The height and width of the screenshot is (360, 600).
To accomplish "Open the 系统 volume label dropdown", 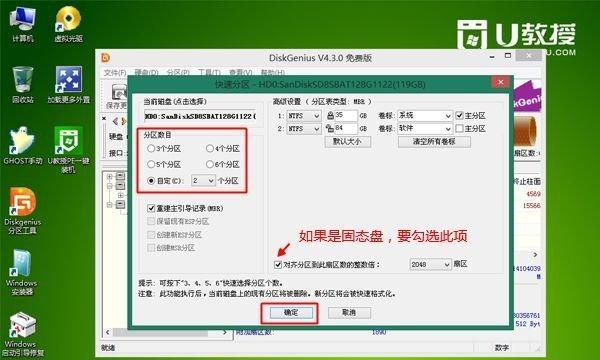I will 425,116.
